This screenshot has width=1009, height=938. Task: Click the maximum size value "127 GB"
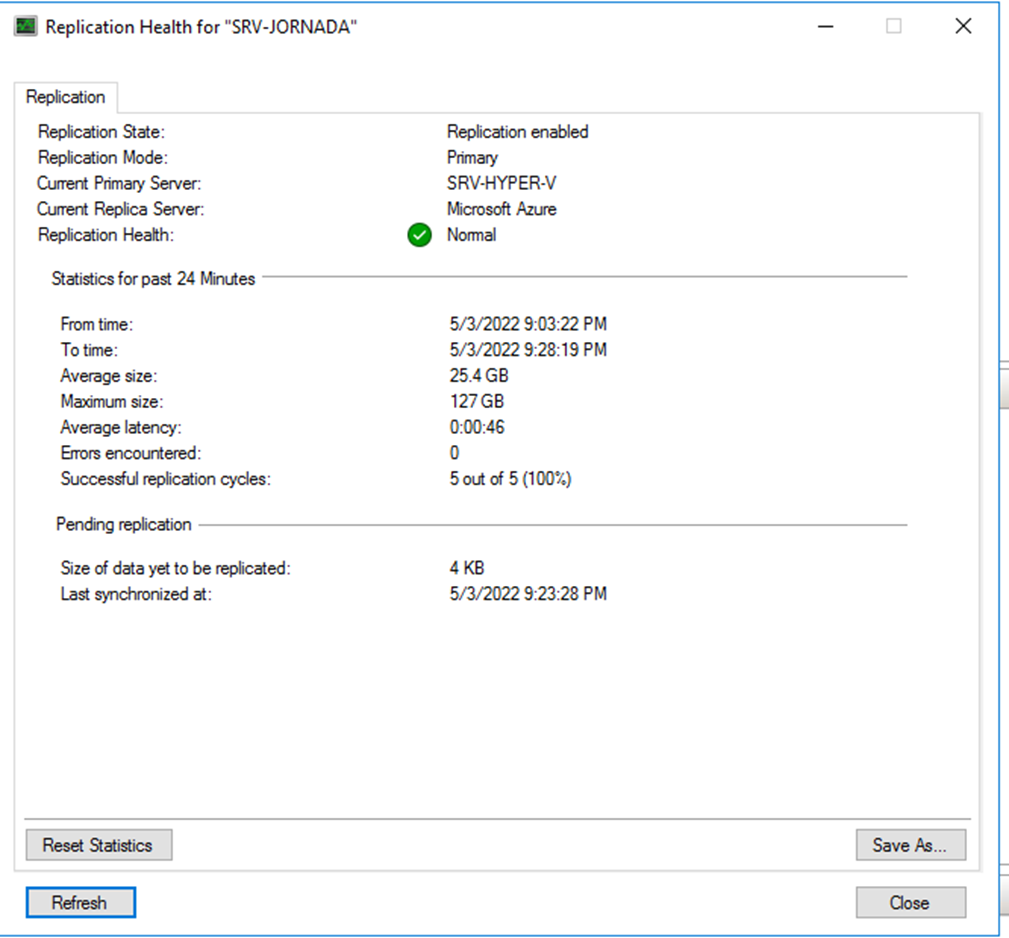click(477, 401)
